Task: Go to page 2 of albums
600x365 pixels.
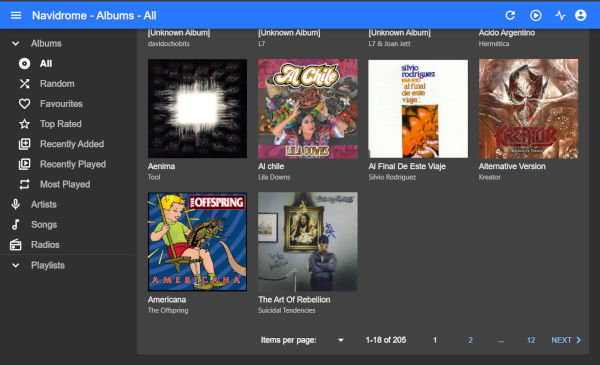Action: pyautogui.click(x=470, y=340)
